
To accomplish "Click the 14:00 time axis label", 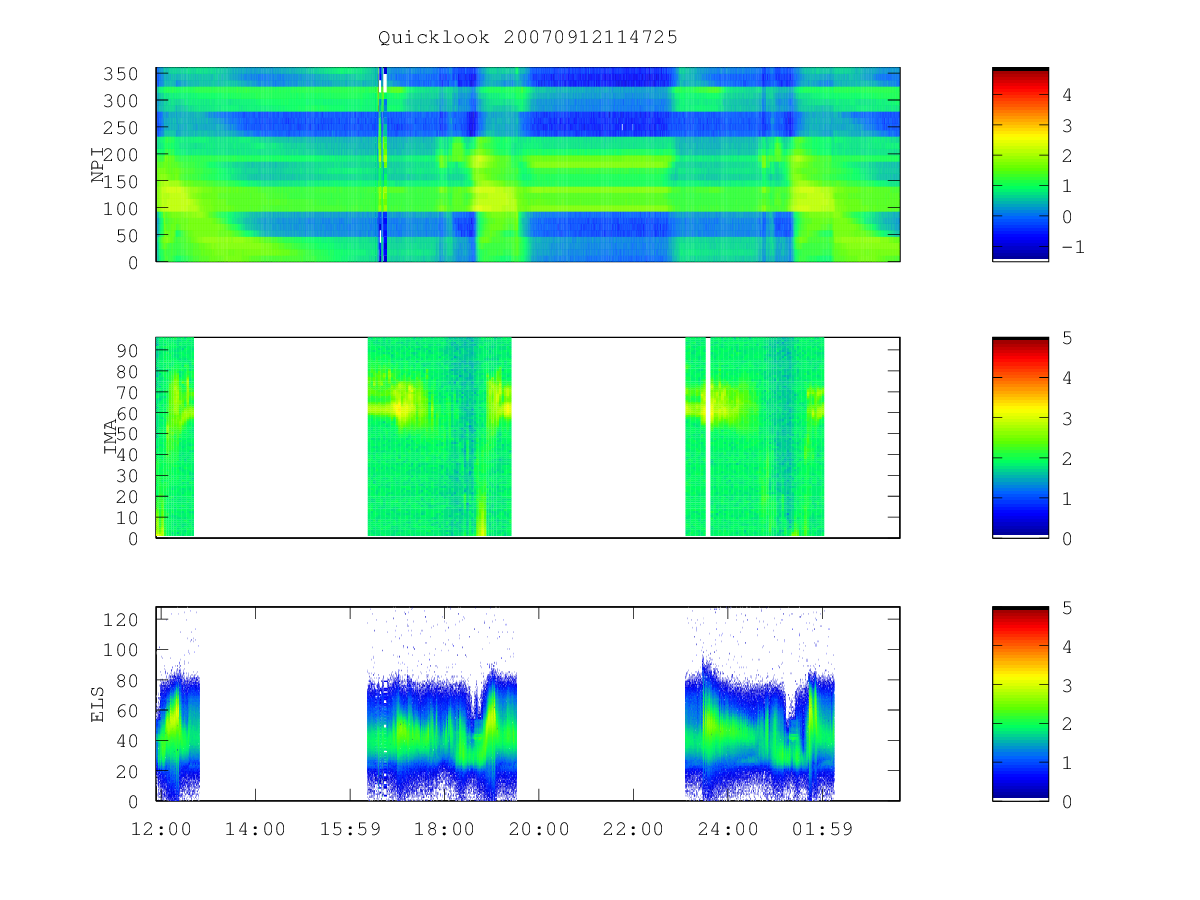I will click(x=255, y=829).
